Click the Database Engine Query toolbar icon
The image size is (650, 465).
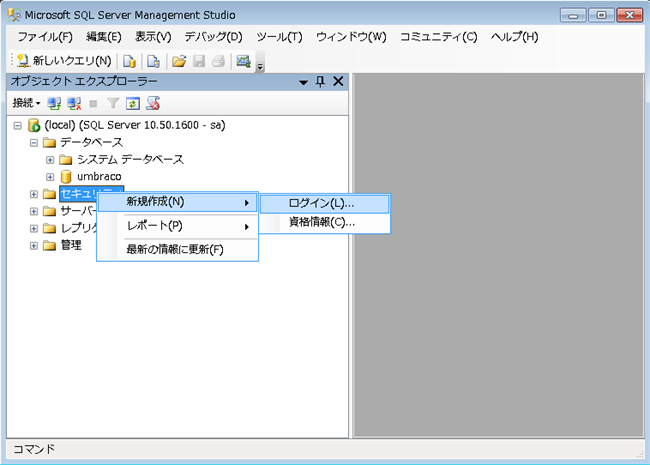pyautogui.click(x=129, y=61)
